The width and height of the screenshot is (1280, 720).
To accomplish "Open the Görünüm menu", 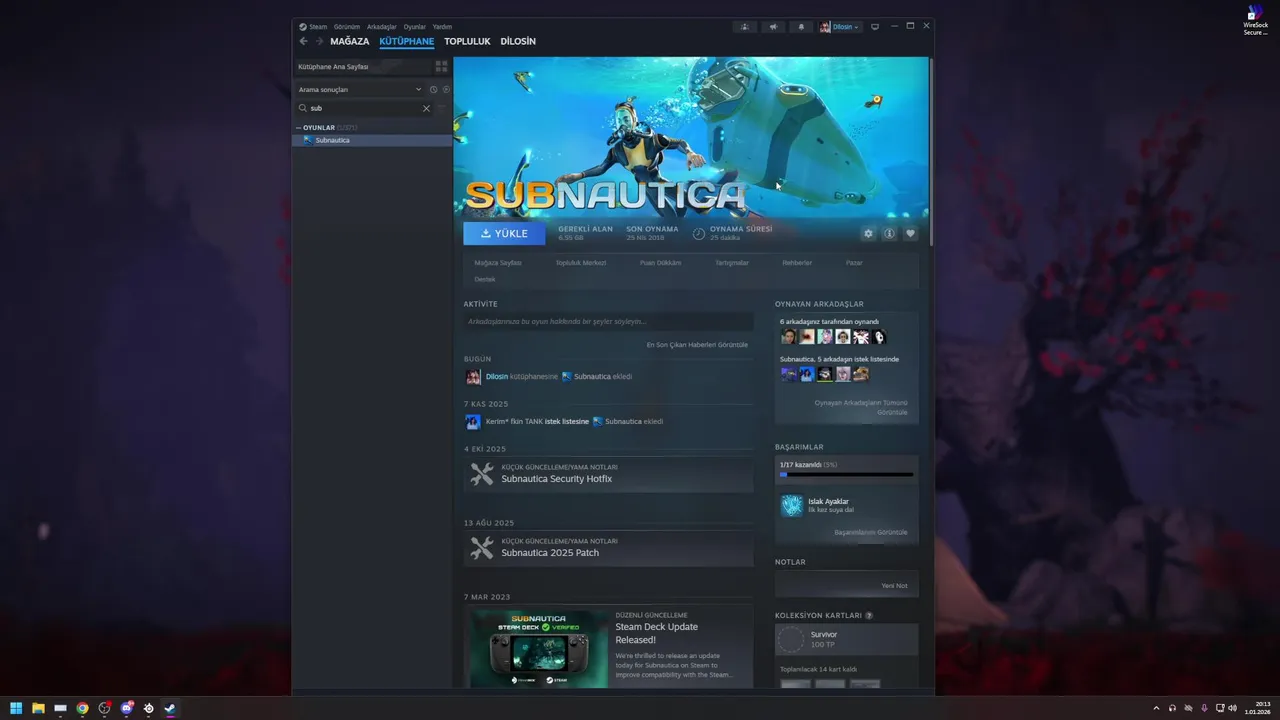I will (x=346, y=27).
